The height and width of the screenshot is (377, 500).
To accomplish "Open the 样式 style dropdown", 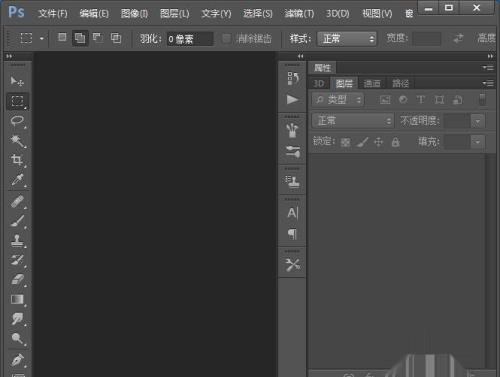I will (347, 39).
